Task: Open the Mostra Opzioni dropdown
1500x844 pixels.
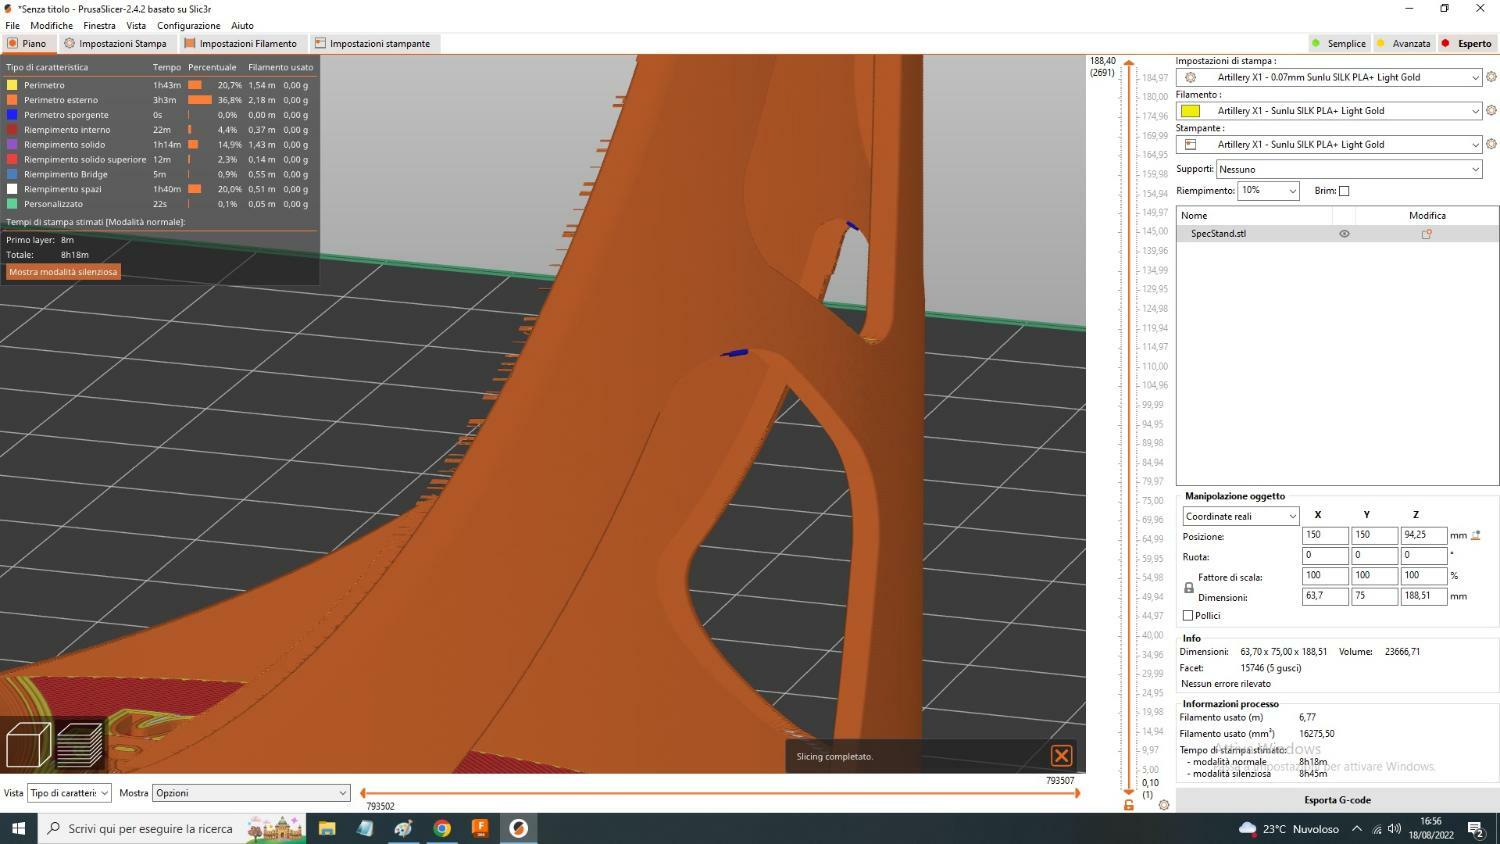Action: pyautogui.click(x=250, y=793)
